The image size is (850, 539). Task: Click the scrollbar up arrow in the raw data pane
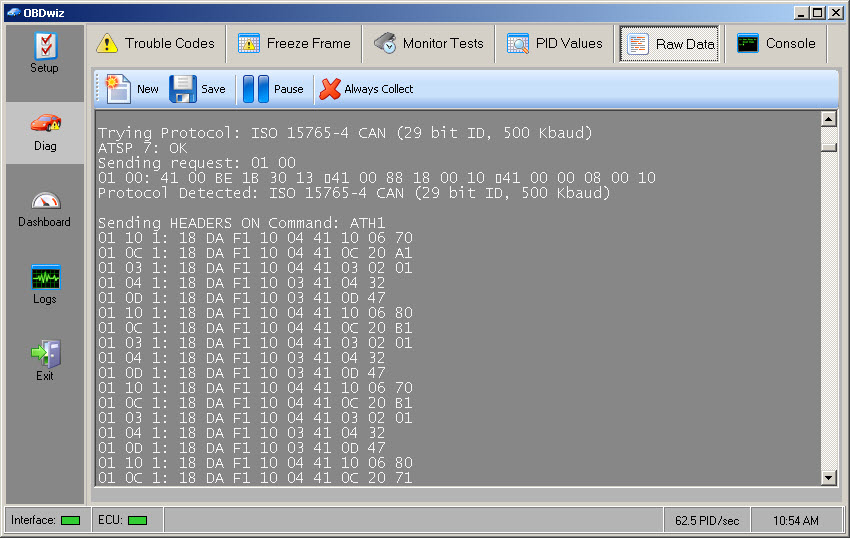pyautogui.click(x=828, y=119)
